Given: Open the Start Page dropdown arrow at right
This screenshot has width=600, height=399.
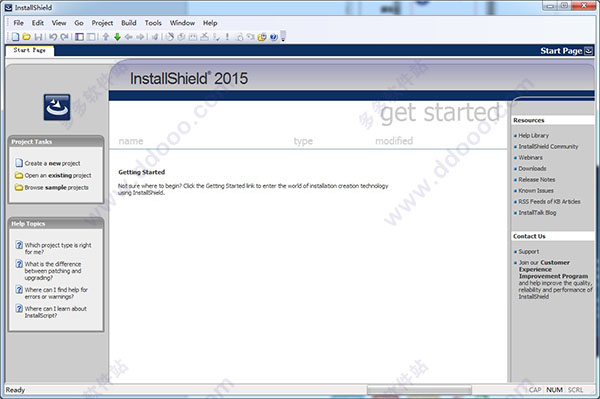Looking at the screenshot, I should [x=589, y=50].
